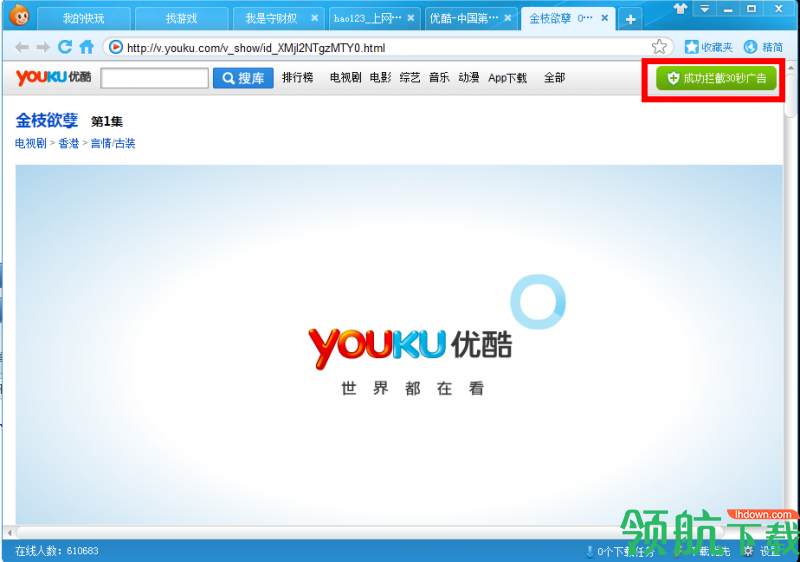Click the 搜库 search button
This screenshot has height=562, width=800.
coord(243,78)
